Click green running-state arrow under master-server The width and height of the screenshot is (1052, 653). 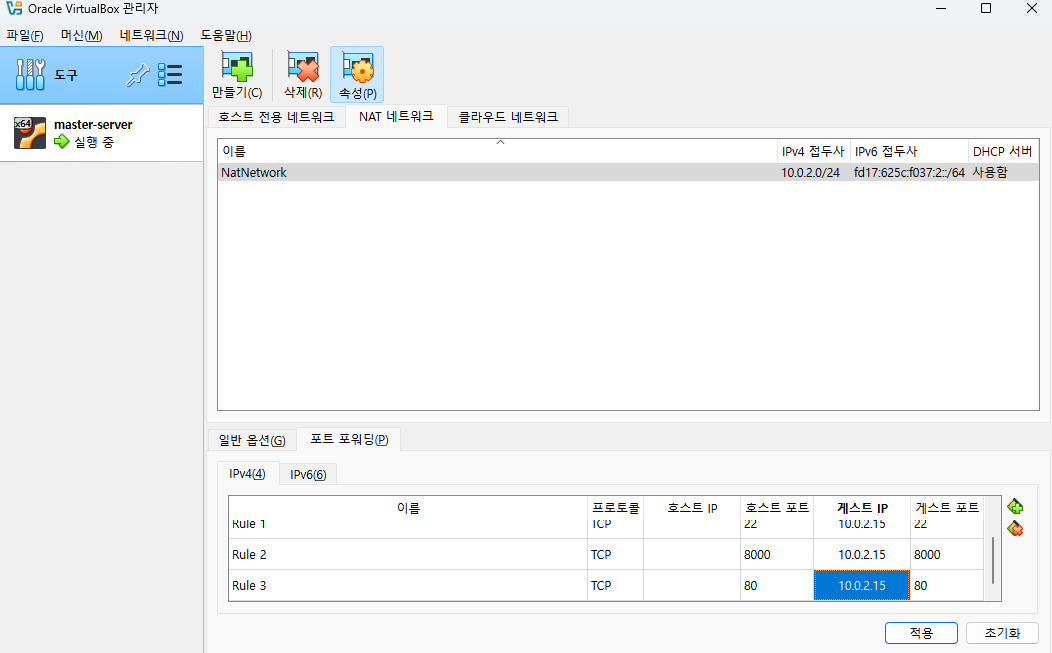pyautogui.click(x=62, y=142)
